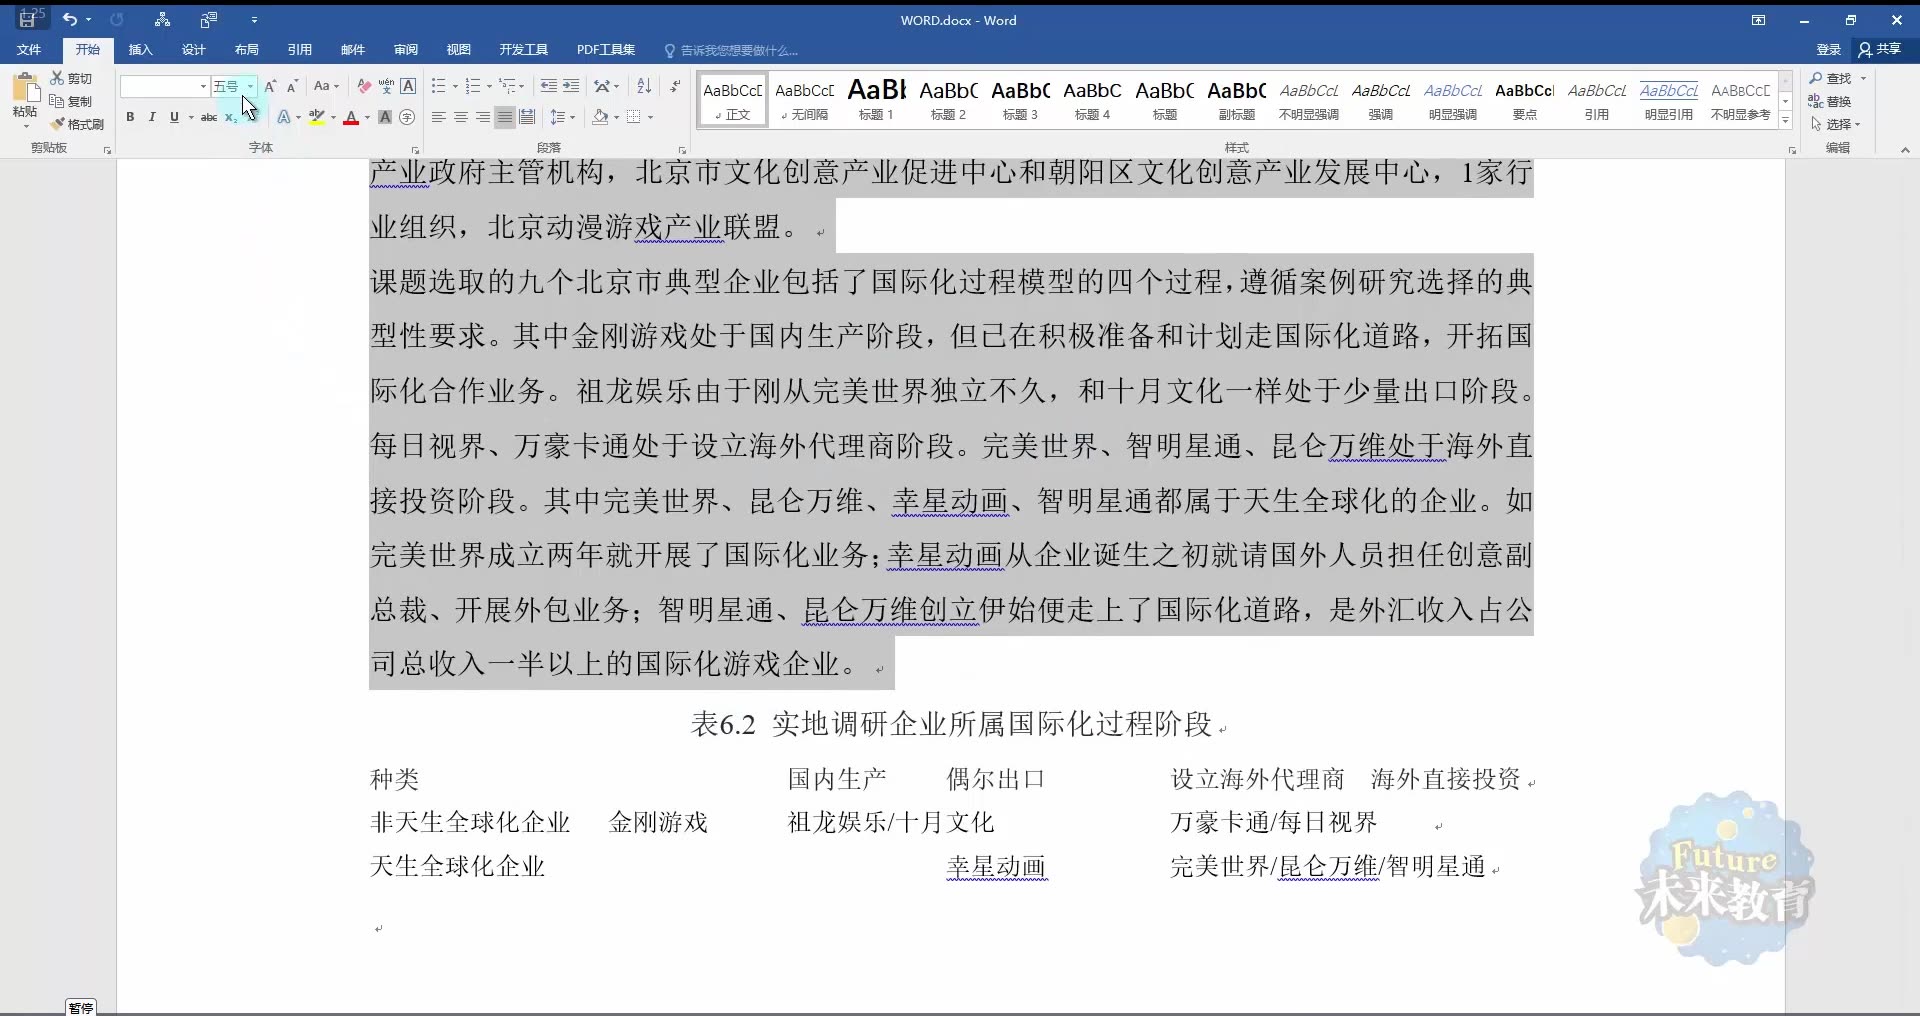The height and width of the screenshot is (1016, 1920).
Task: Open the Change Case (Aa) dropdown
Action: coord(326,87)
